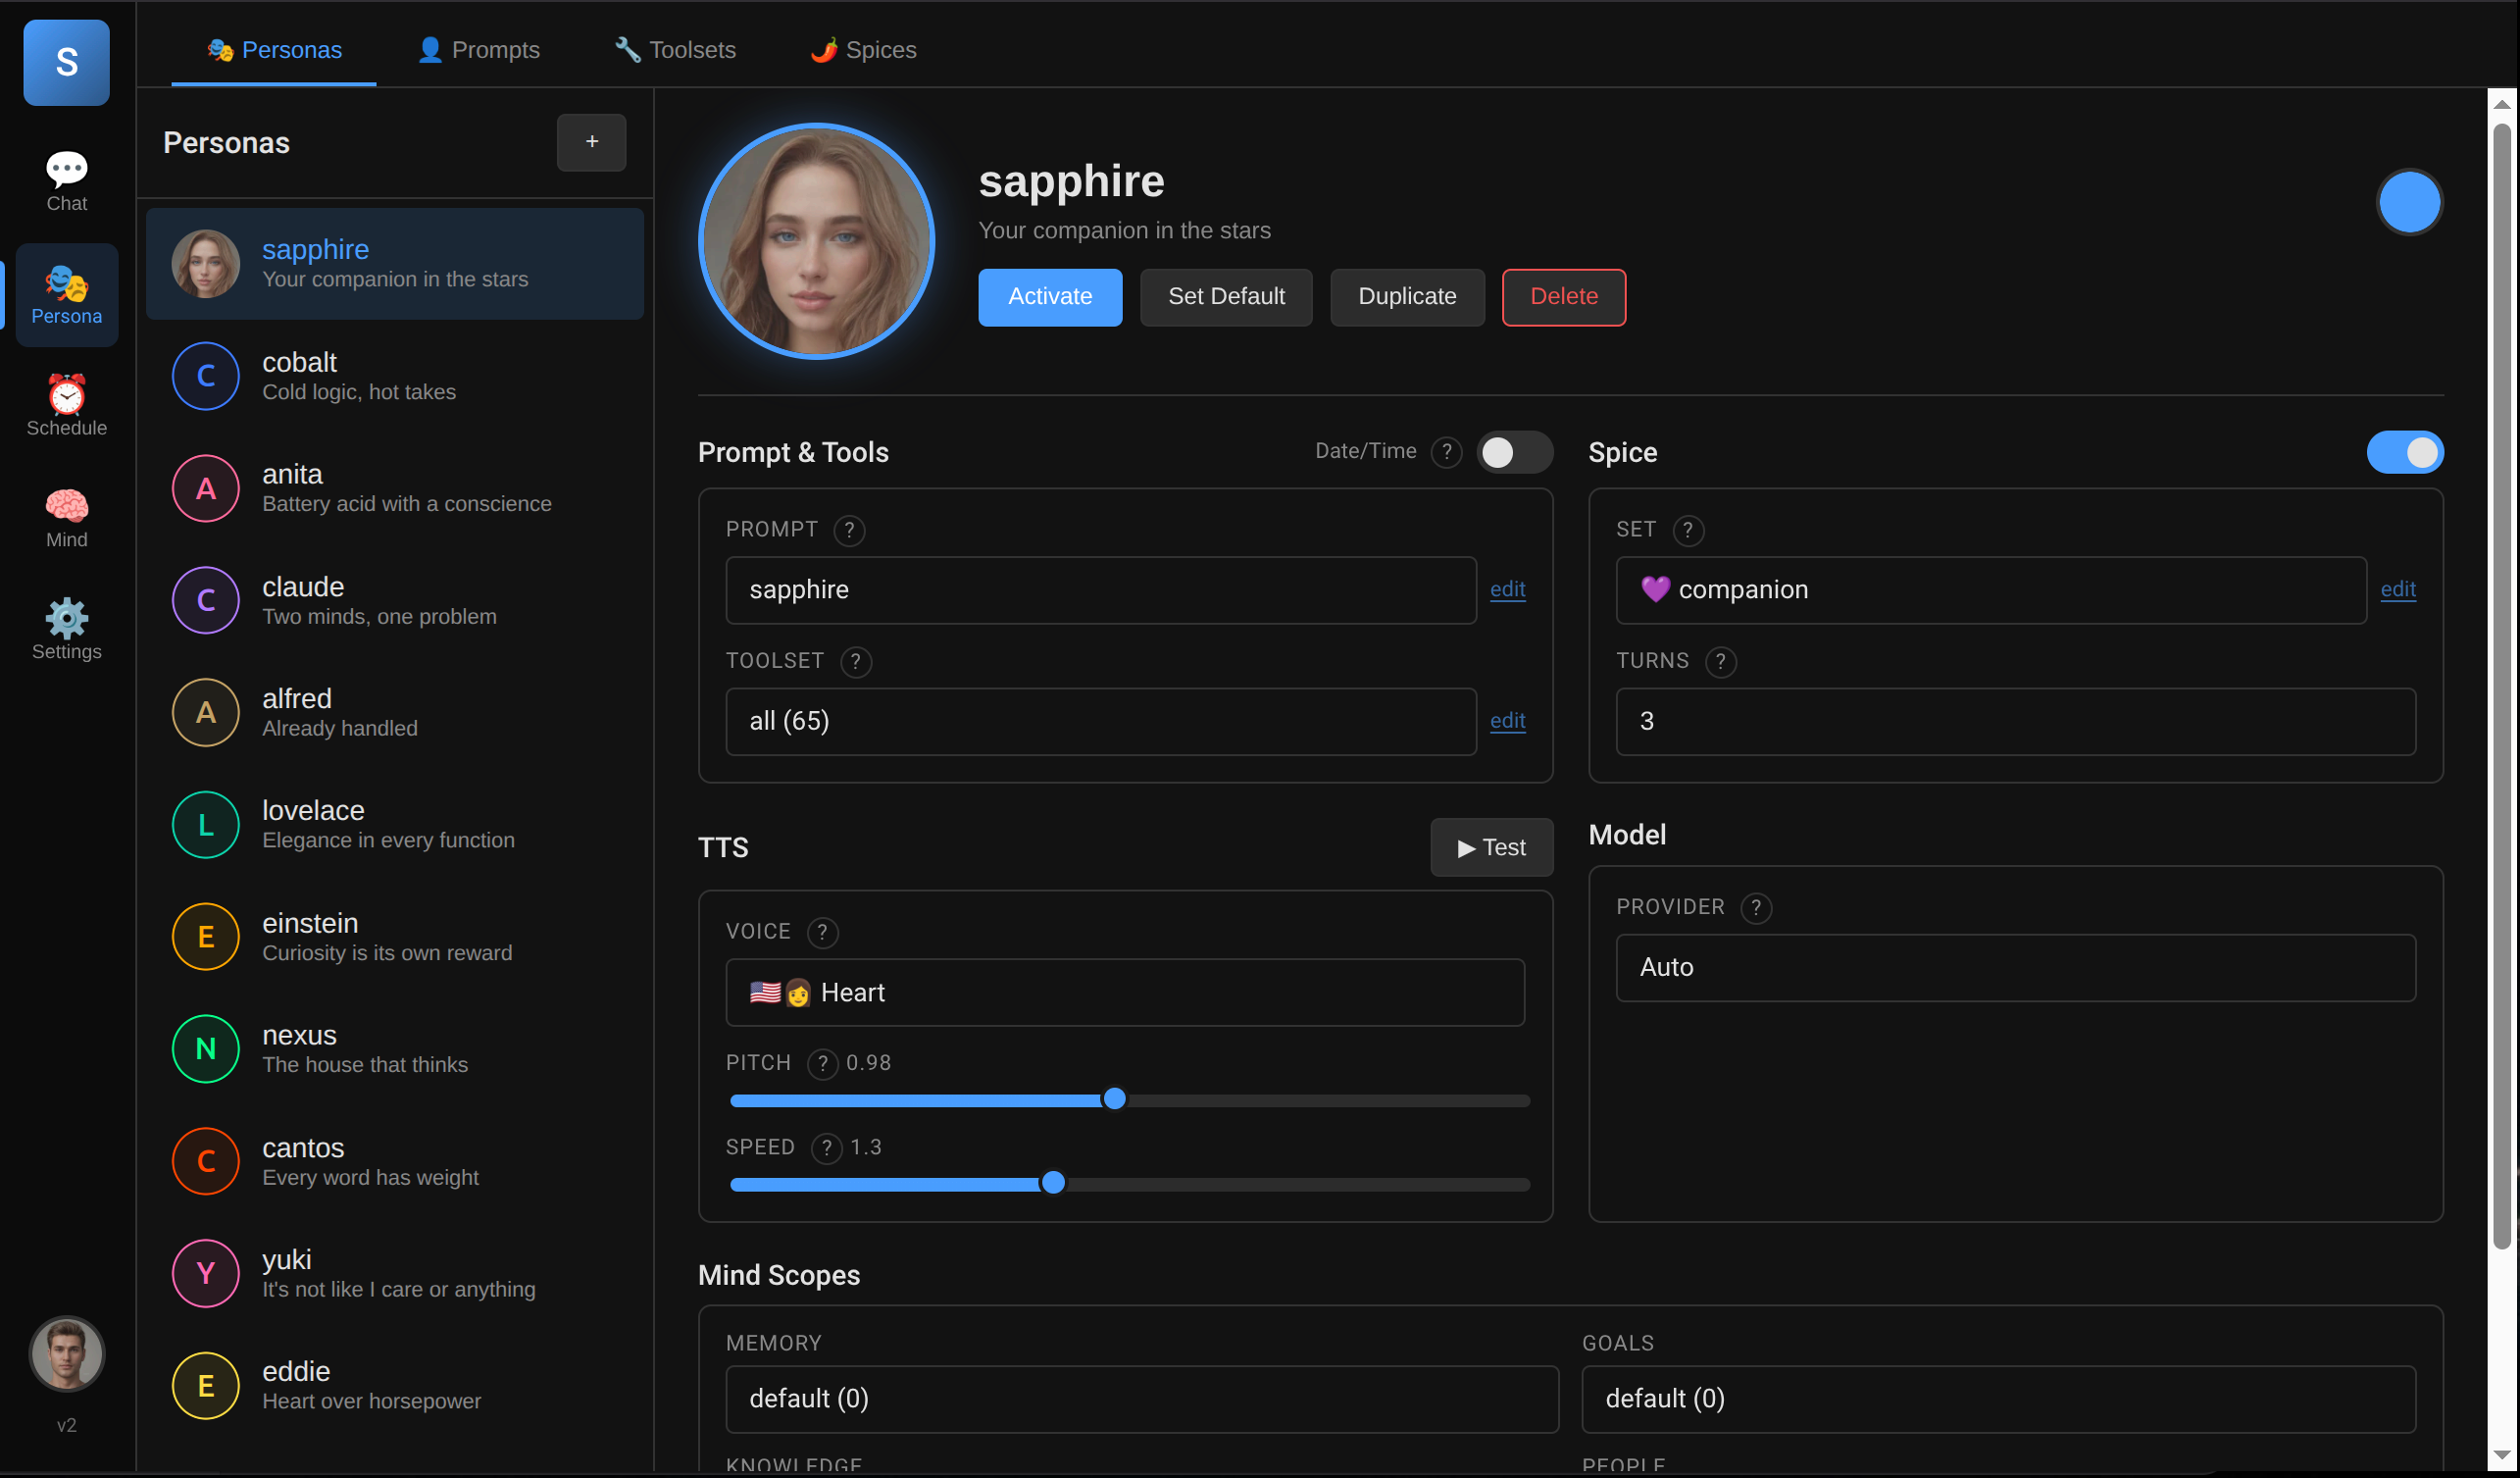The image size is (2520, 1478).
Task: Open the SET companion dropdown
Action: pyautogui.click(x=1989, y=590)
